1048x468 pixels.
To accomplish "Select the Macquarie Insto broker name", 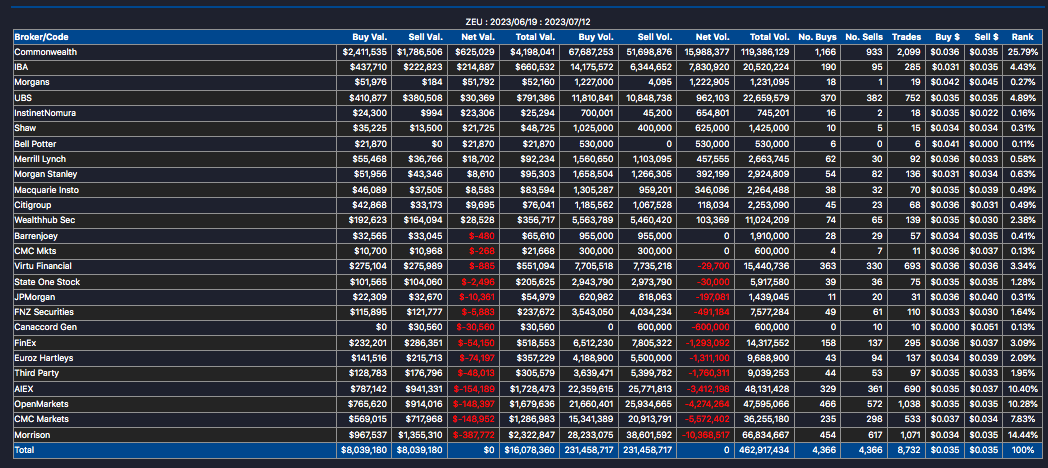I will coord(45,190).
